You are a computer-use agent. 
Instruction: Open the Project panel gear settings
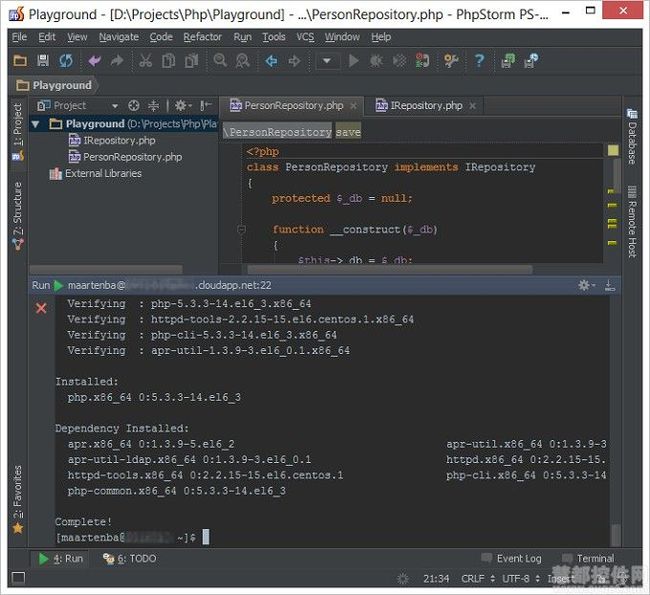[182, 106]
